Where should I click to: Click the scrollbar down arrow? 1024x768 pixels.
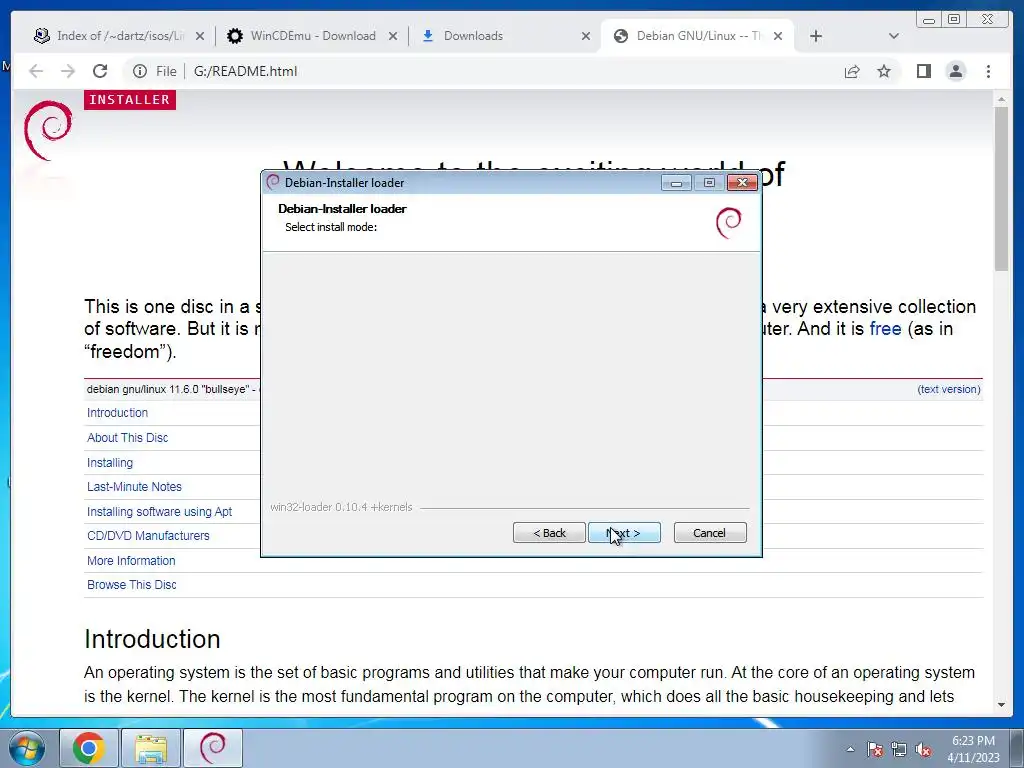1001,705
